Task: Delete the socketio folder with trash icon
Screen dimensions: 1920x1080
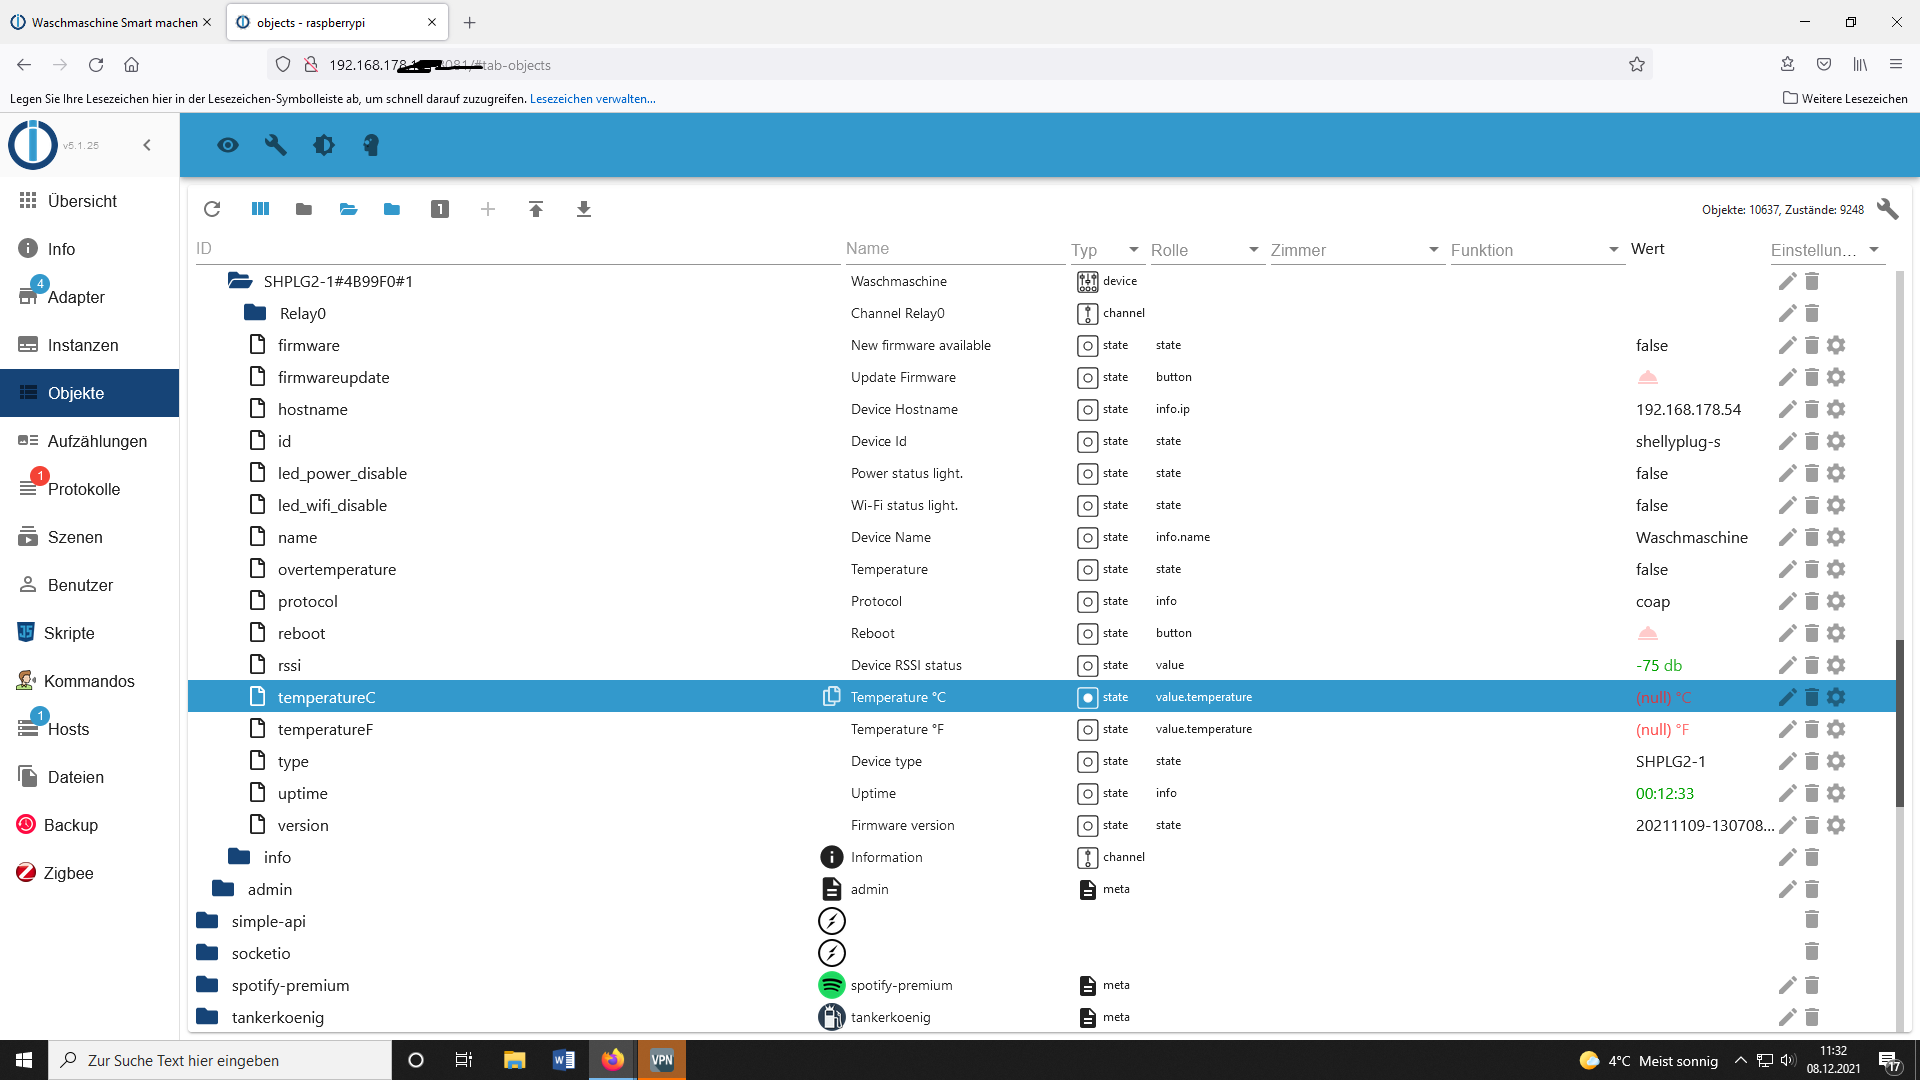Action: [x=1812, y=951]
